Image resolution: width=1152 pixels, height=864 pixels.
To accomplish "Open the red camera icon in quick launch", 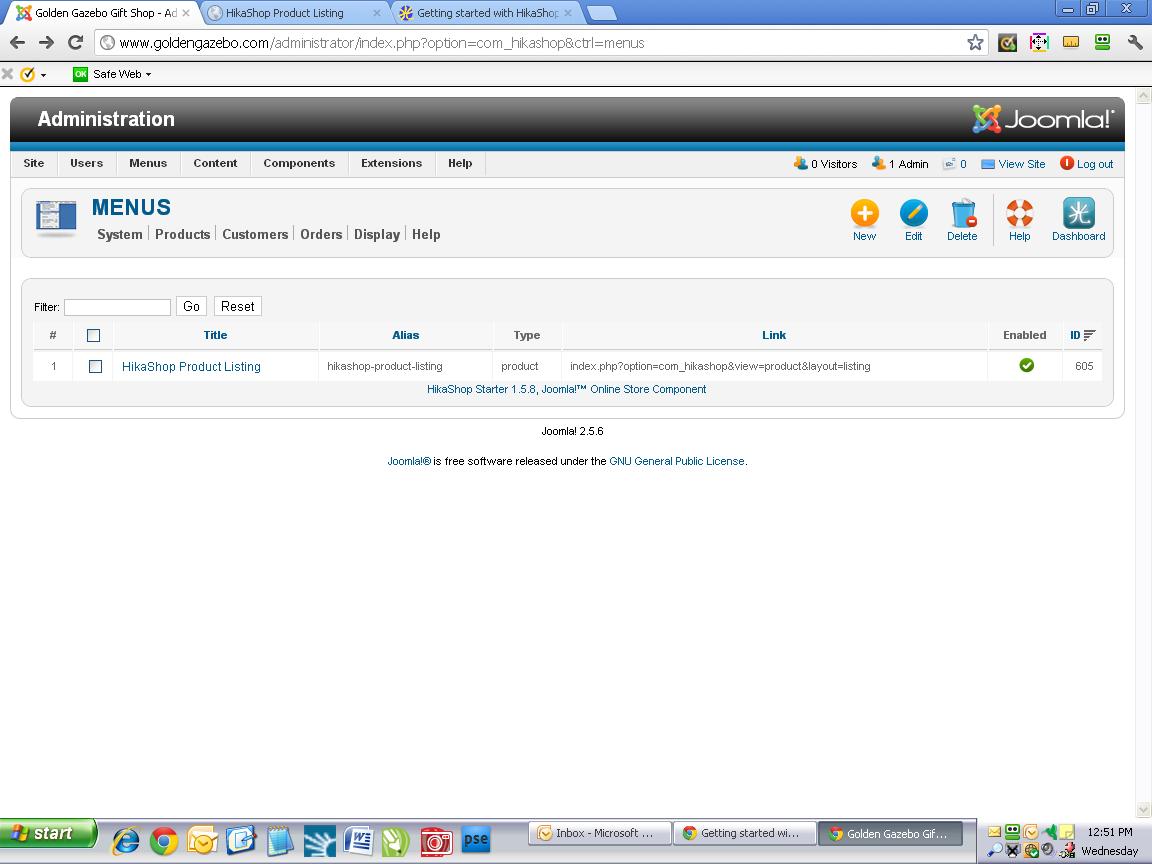I will pyautogui.click(x=436, y=841).
